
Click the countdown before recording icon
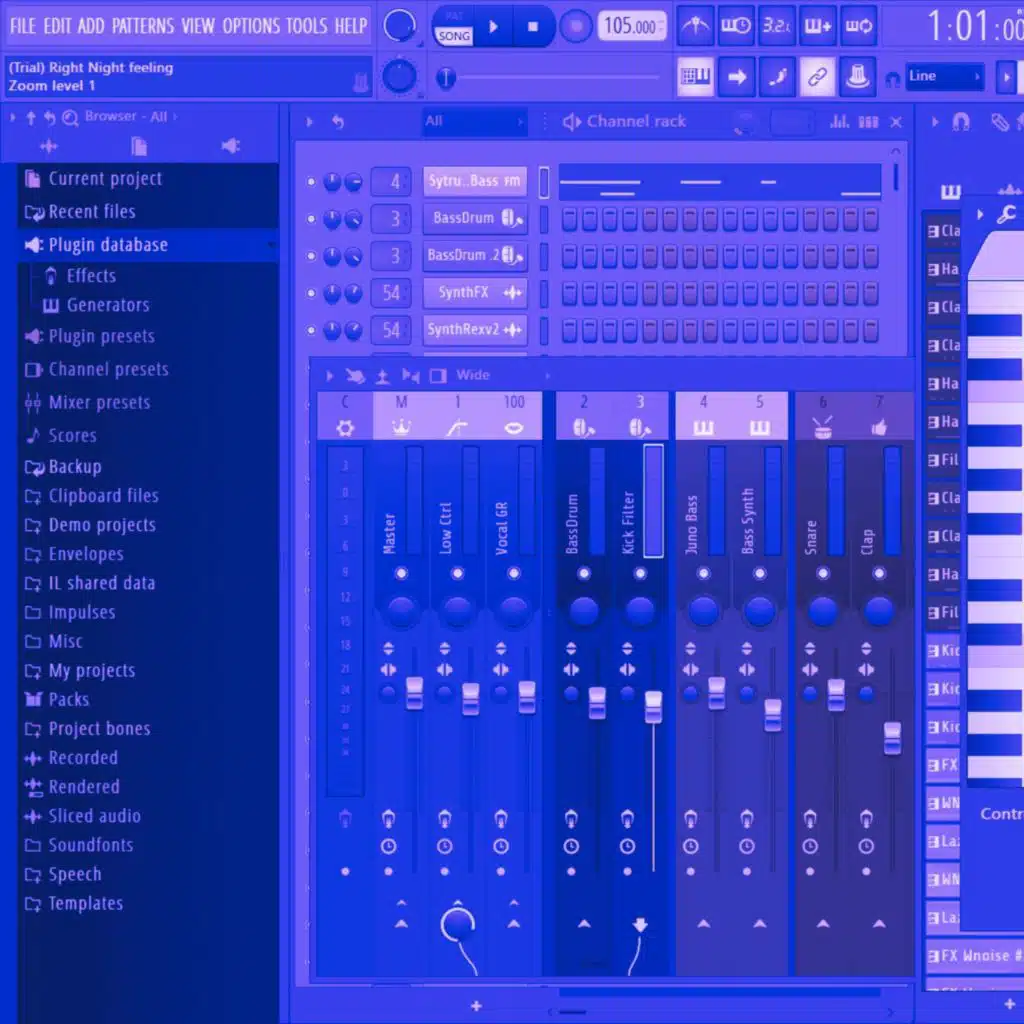(x=777, y=25)
